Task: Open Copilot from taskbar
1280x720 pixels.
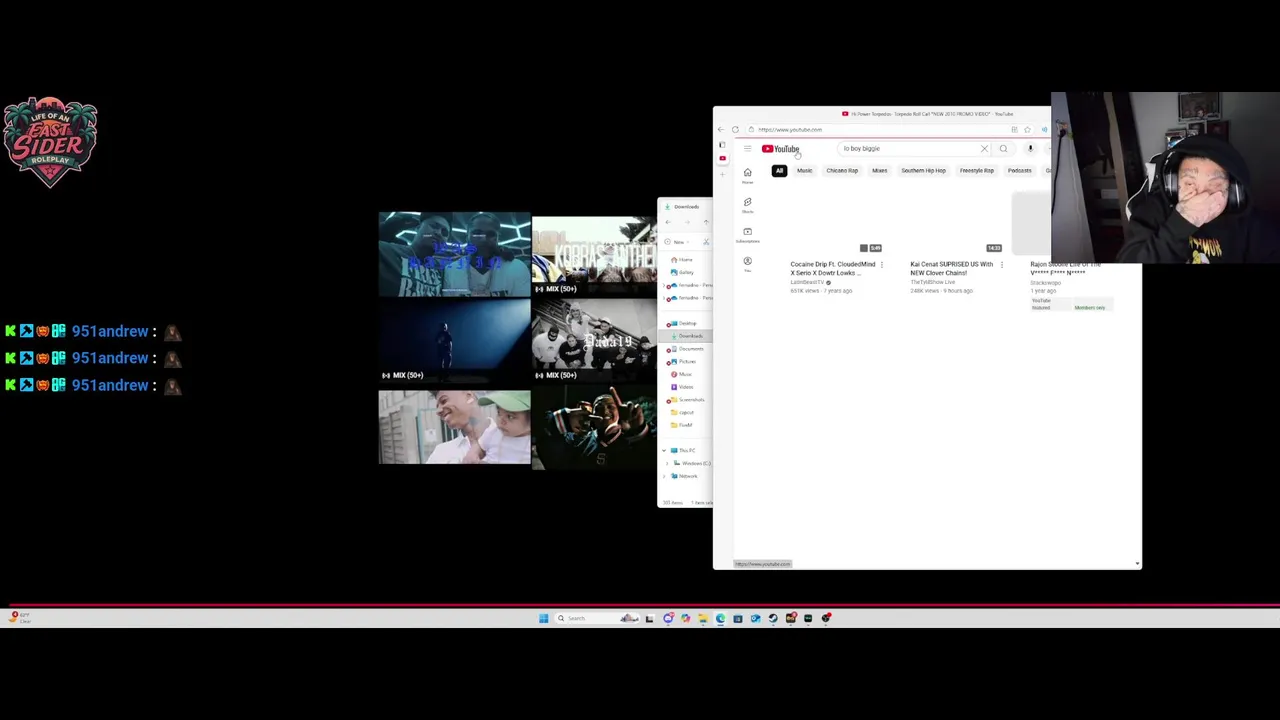Action: 685,618
